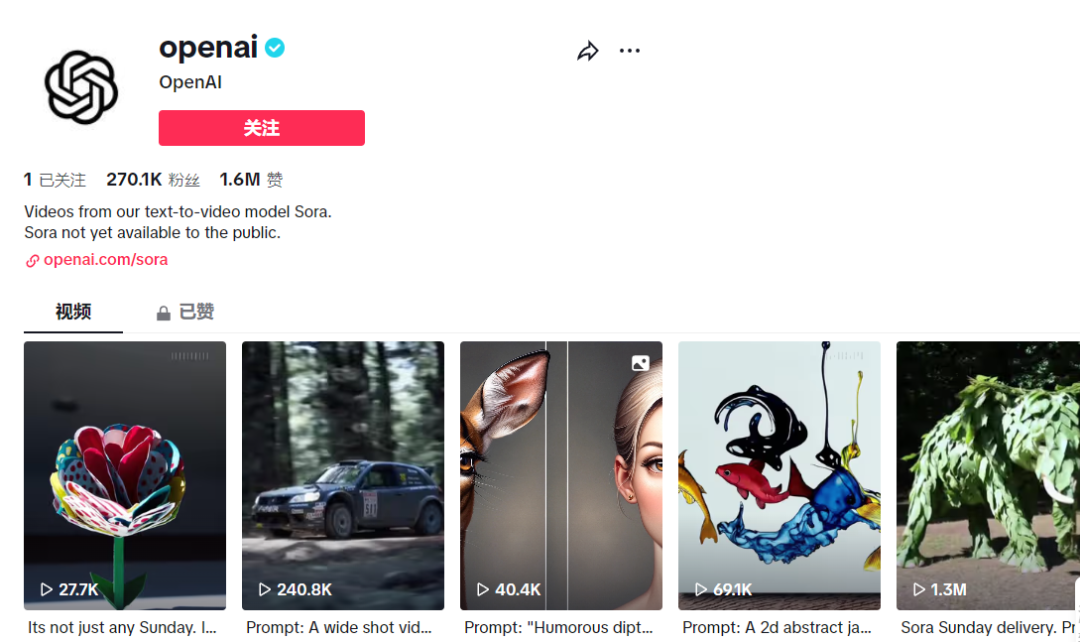
Task: Open the abstract fish paint video thumbnail
Action: click(x=779, y=475)
